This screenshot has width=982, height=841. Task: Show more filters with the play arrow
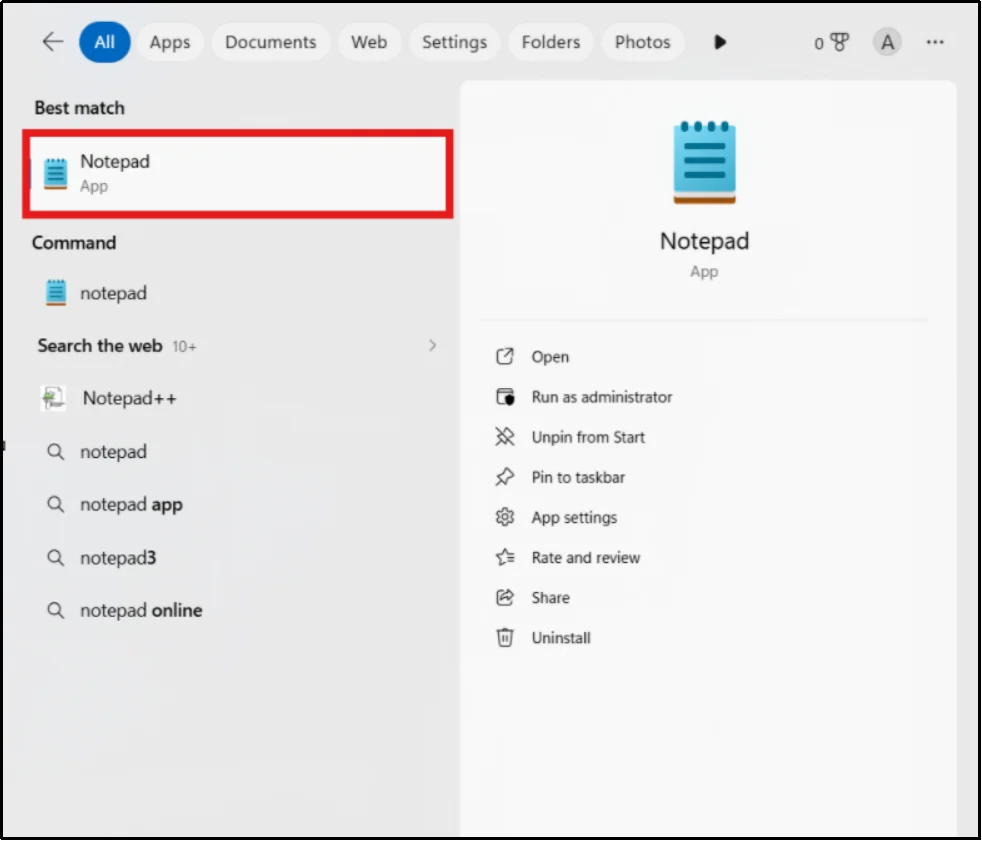point(720,42)
